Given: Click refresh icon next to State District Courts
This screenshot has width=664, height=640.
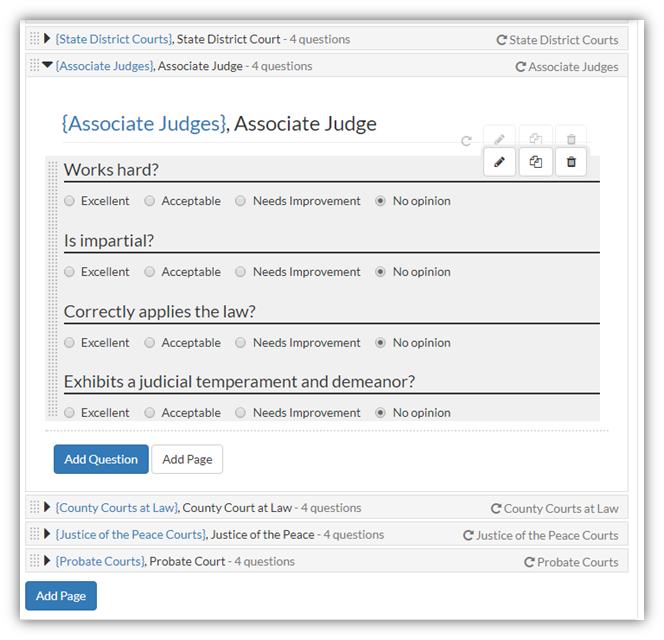Looking at the screenshot, I should [x=501, y=40].
